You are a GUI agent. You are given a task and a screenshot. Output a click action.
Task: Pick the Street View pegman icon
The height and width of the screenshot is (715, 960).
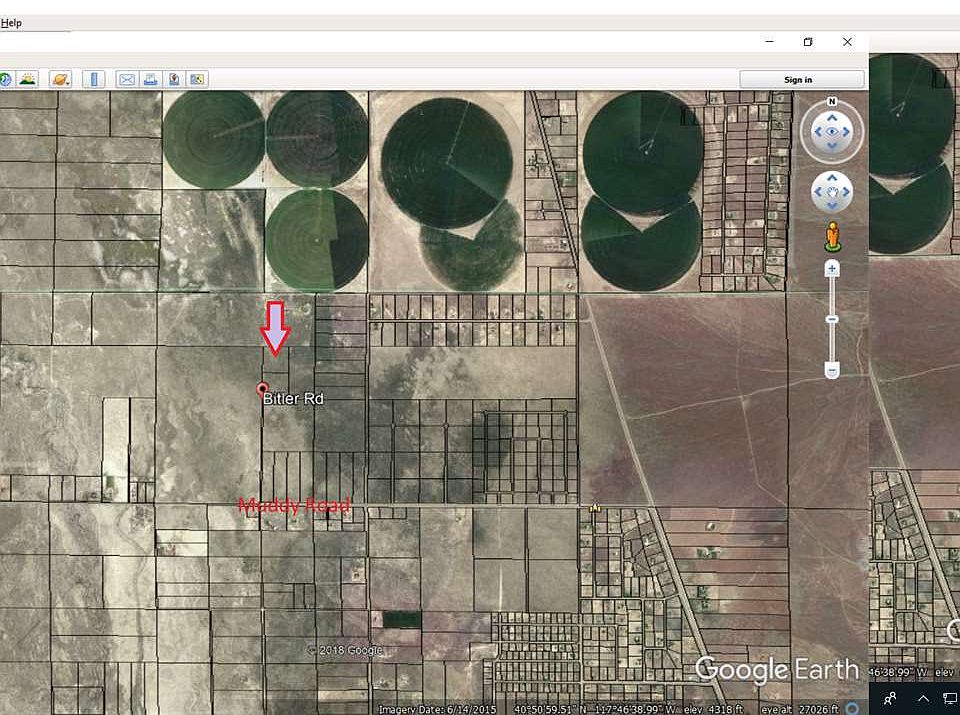(x=832, y=237)
